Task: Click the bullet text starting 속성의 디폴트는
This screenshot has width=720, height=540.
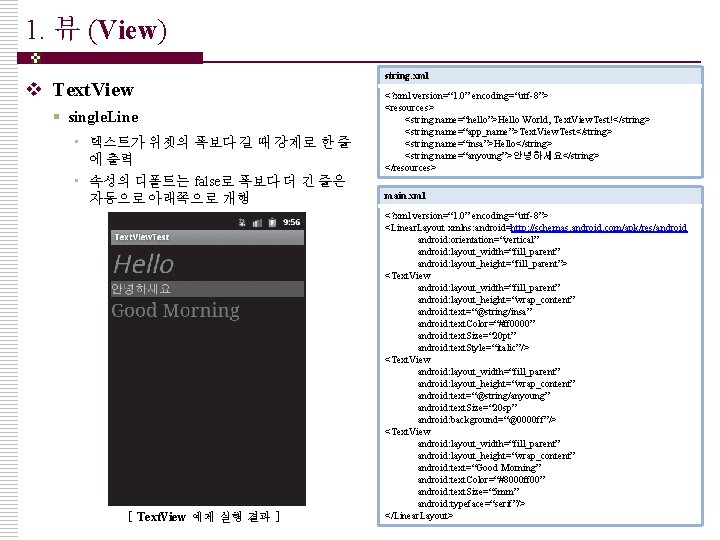Action: 217,189
